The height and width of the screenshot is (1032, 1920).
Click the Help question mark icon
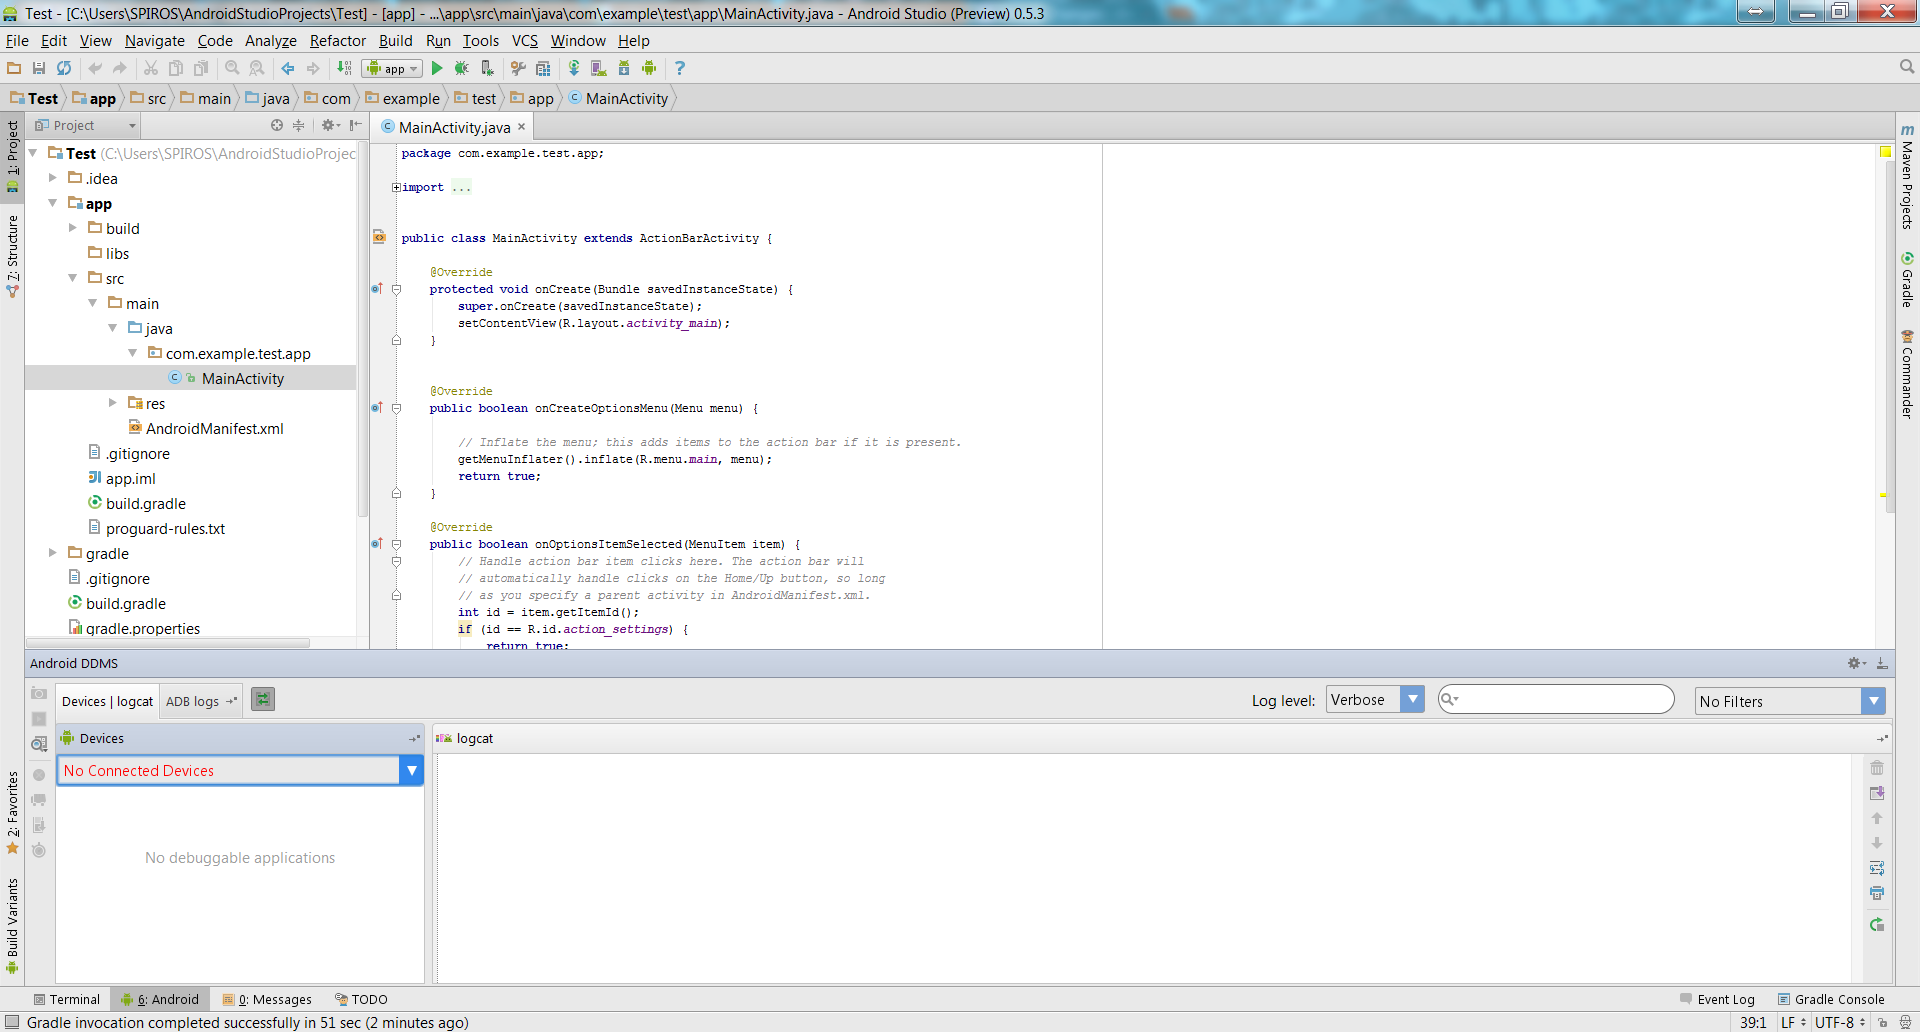tap(680, 68)
